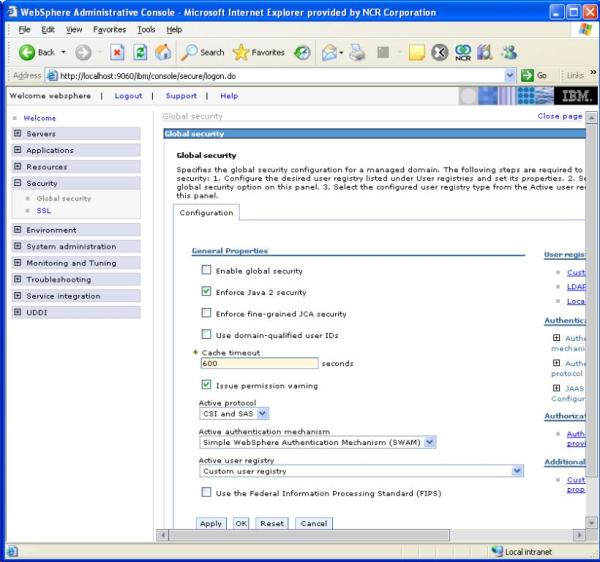This screenshot has height=562, width=600.
Task: Click the Support link
Action: pyautogui.click(x=181, y=96)
